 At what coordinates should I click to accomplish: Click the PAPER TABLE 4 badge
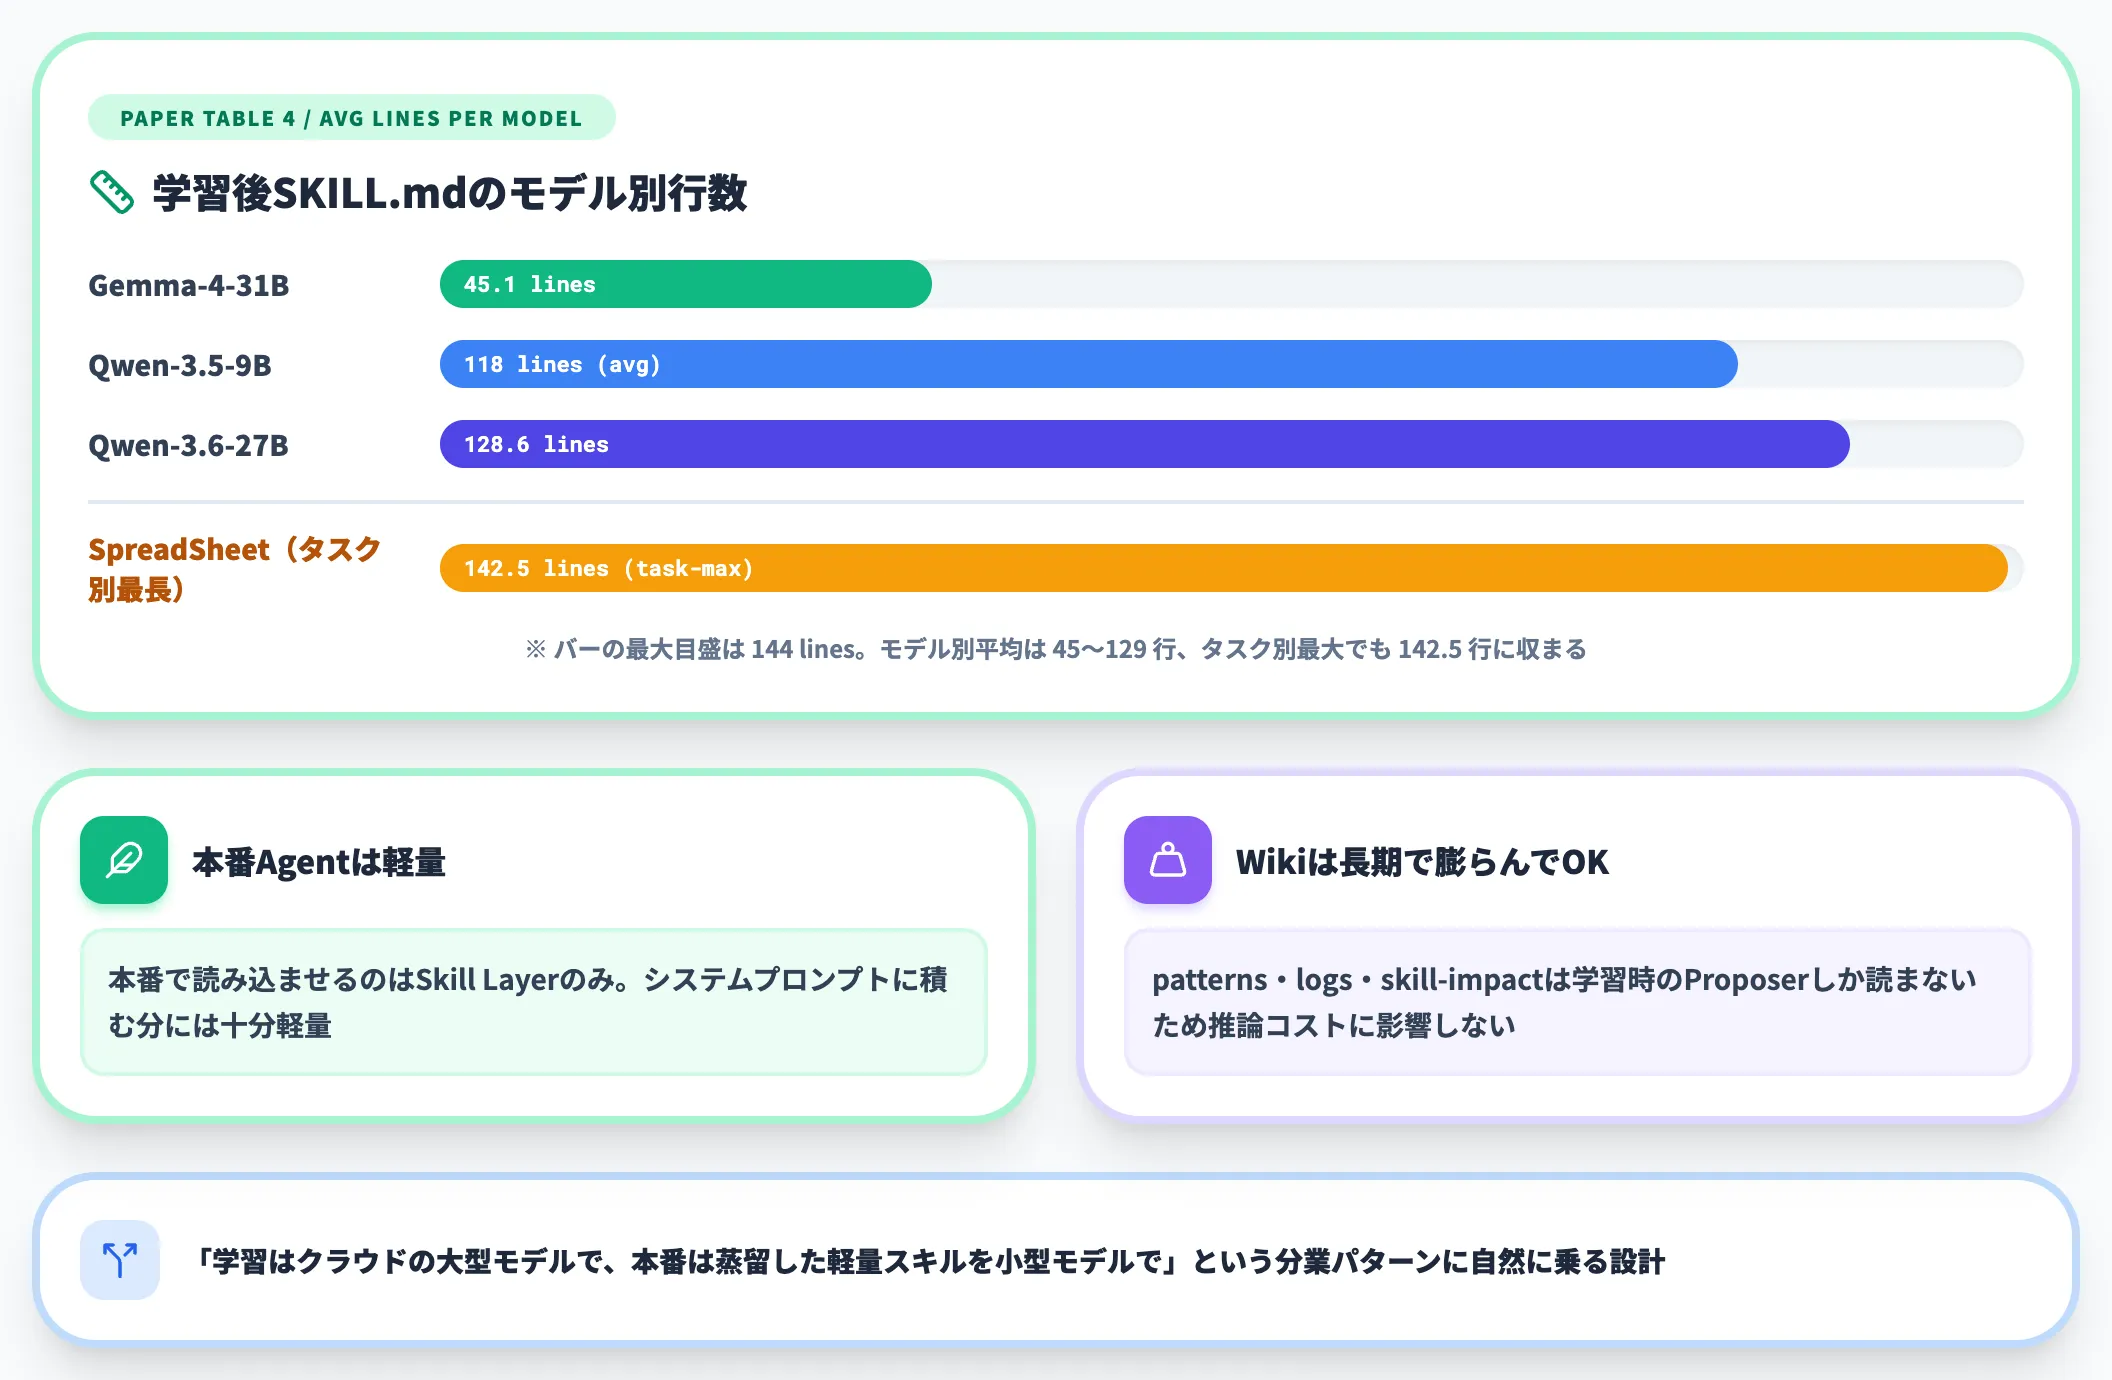(x=351, y=118)
